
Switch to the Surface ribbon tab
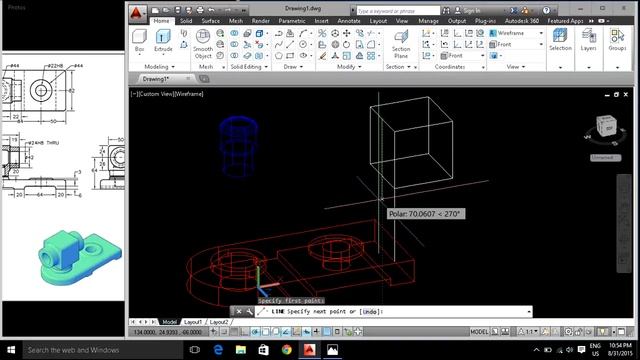(x=211, y=21)
